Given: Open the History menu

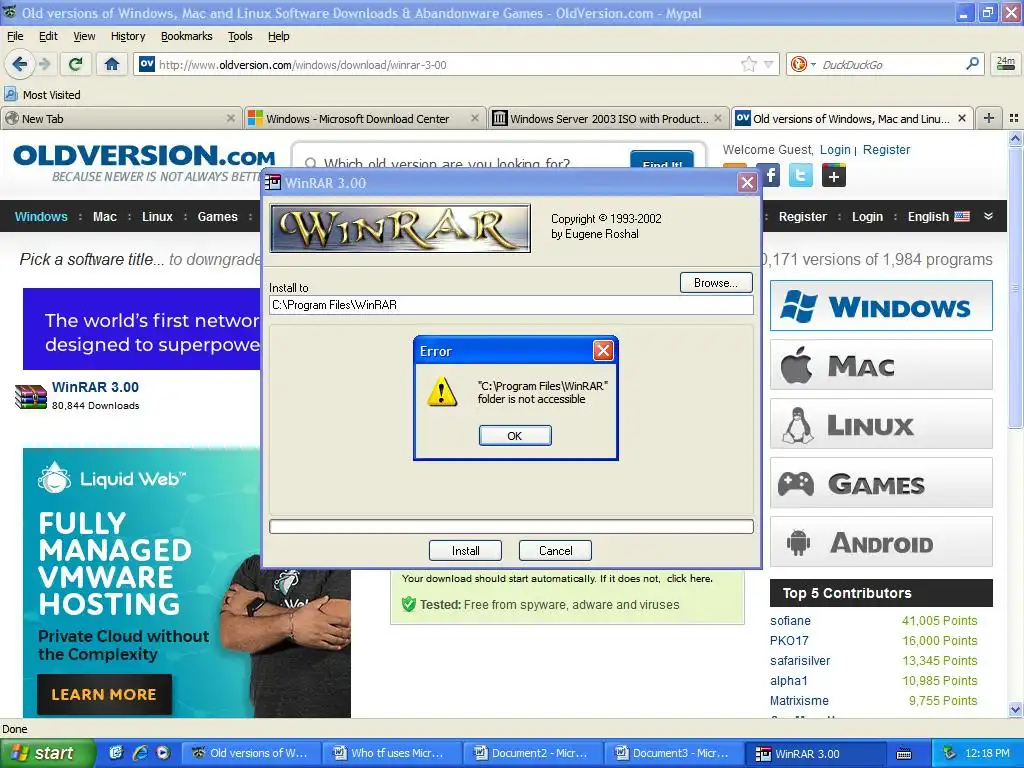Looking at the screenshot, I should (128, 36).
